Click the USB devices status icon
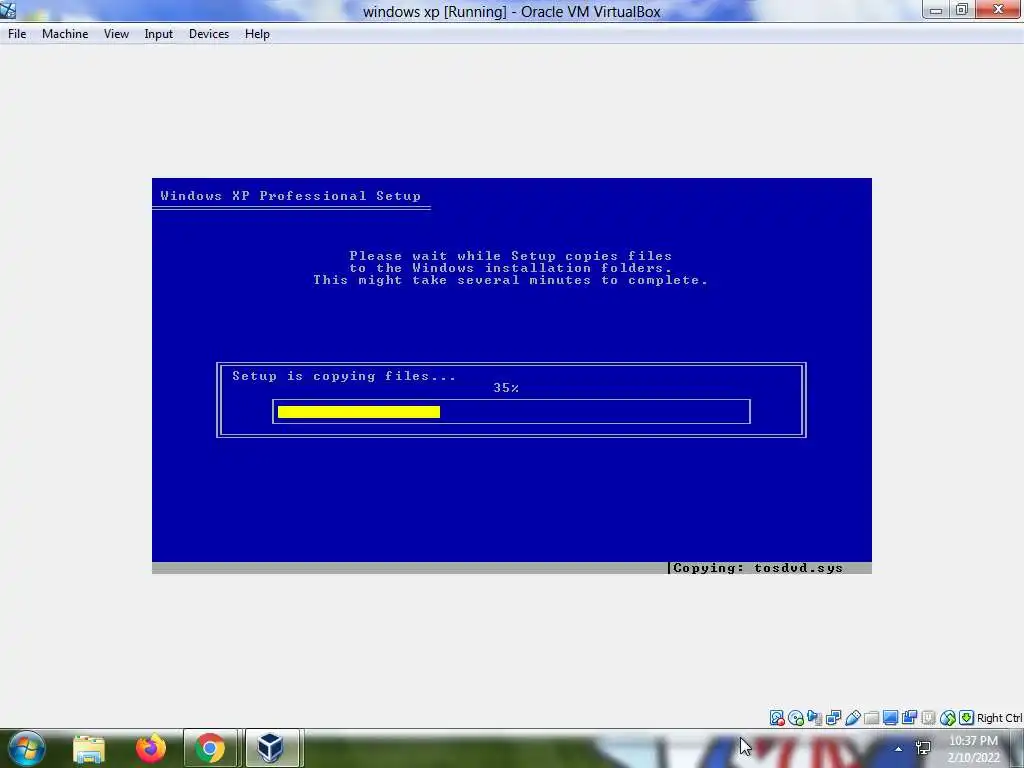Image resolution: width=1024 pixels, height=768 pixels. point(852,718)
